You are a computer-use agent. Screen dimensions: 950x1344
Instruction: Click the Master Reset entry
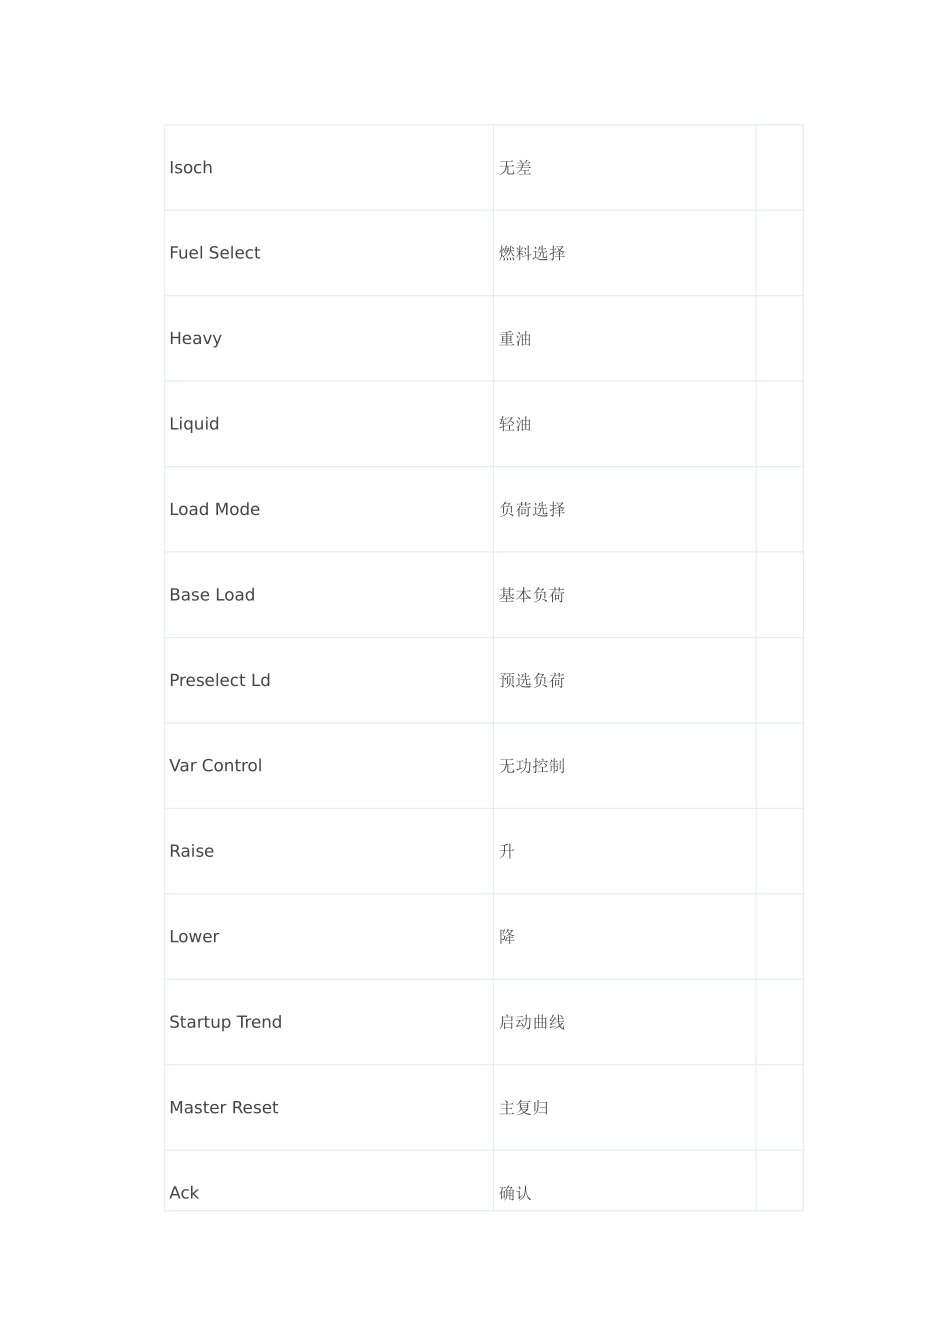click(x=224, y=1107)
